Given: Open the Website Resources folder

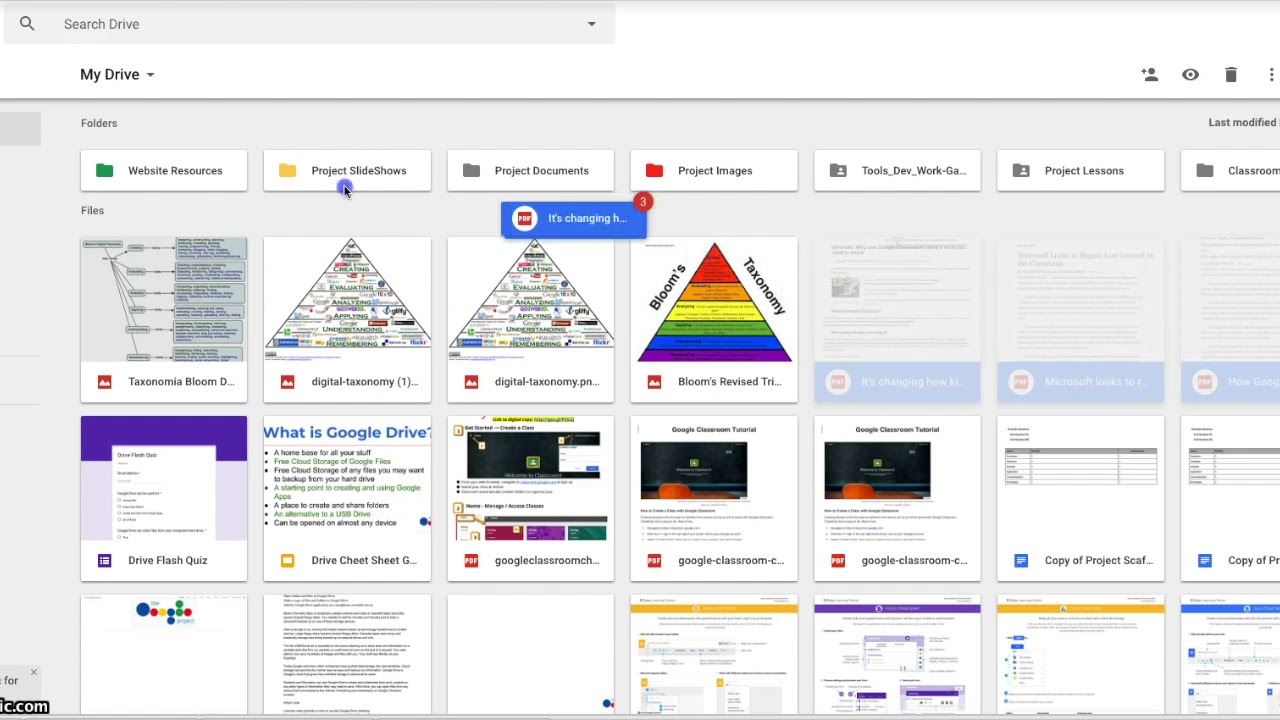Looking at the screenshot, I should point(164,171).
